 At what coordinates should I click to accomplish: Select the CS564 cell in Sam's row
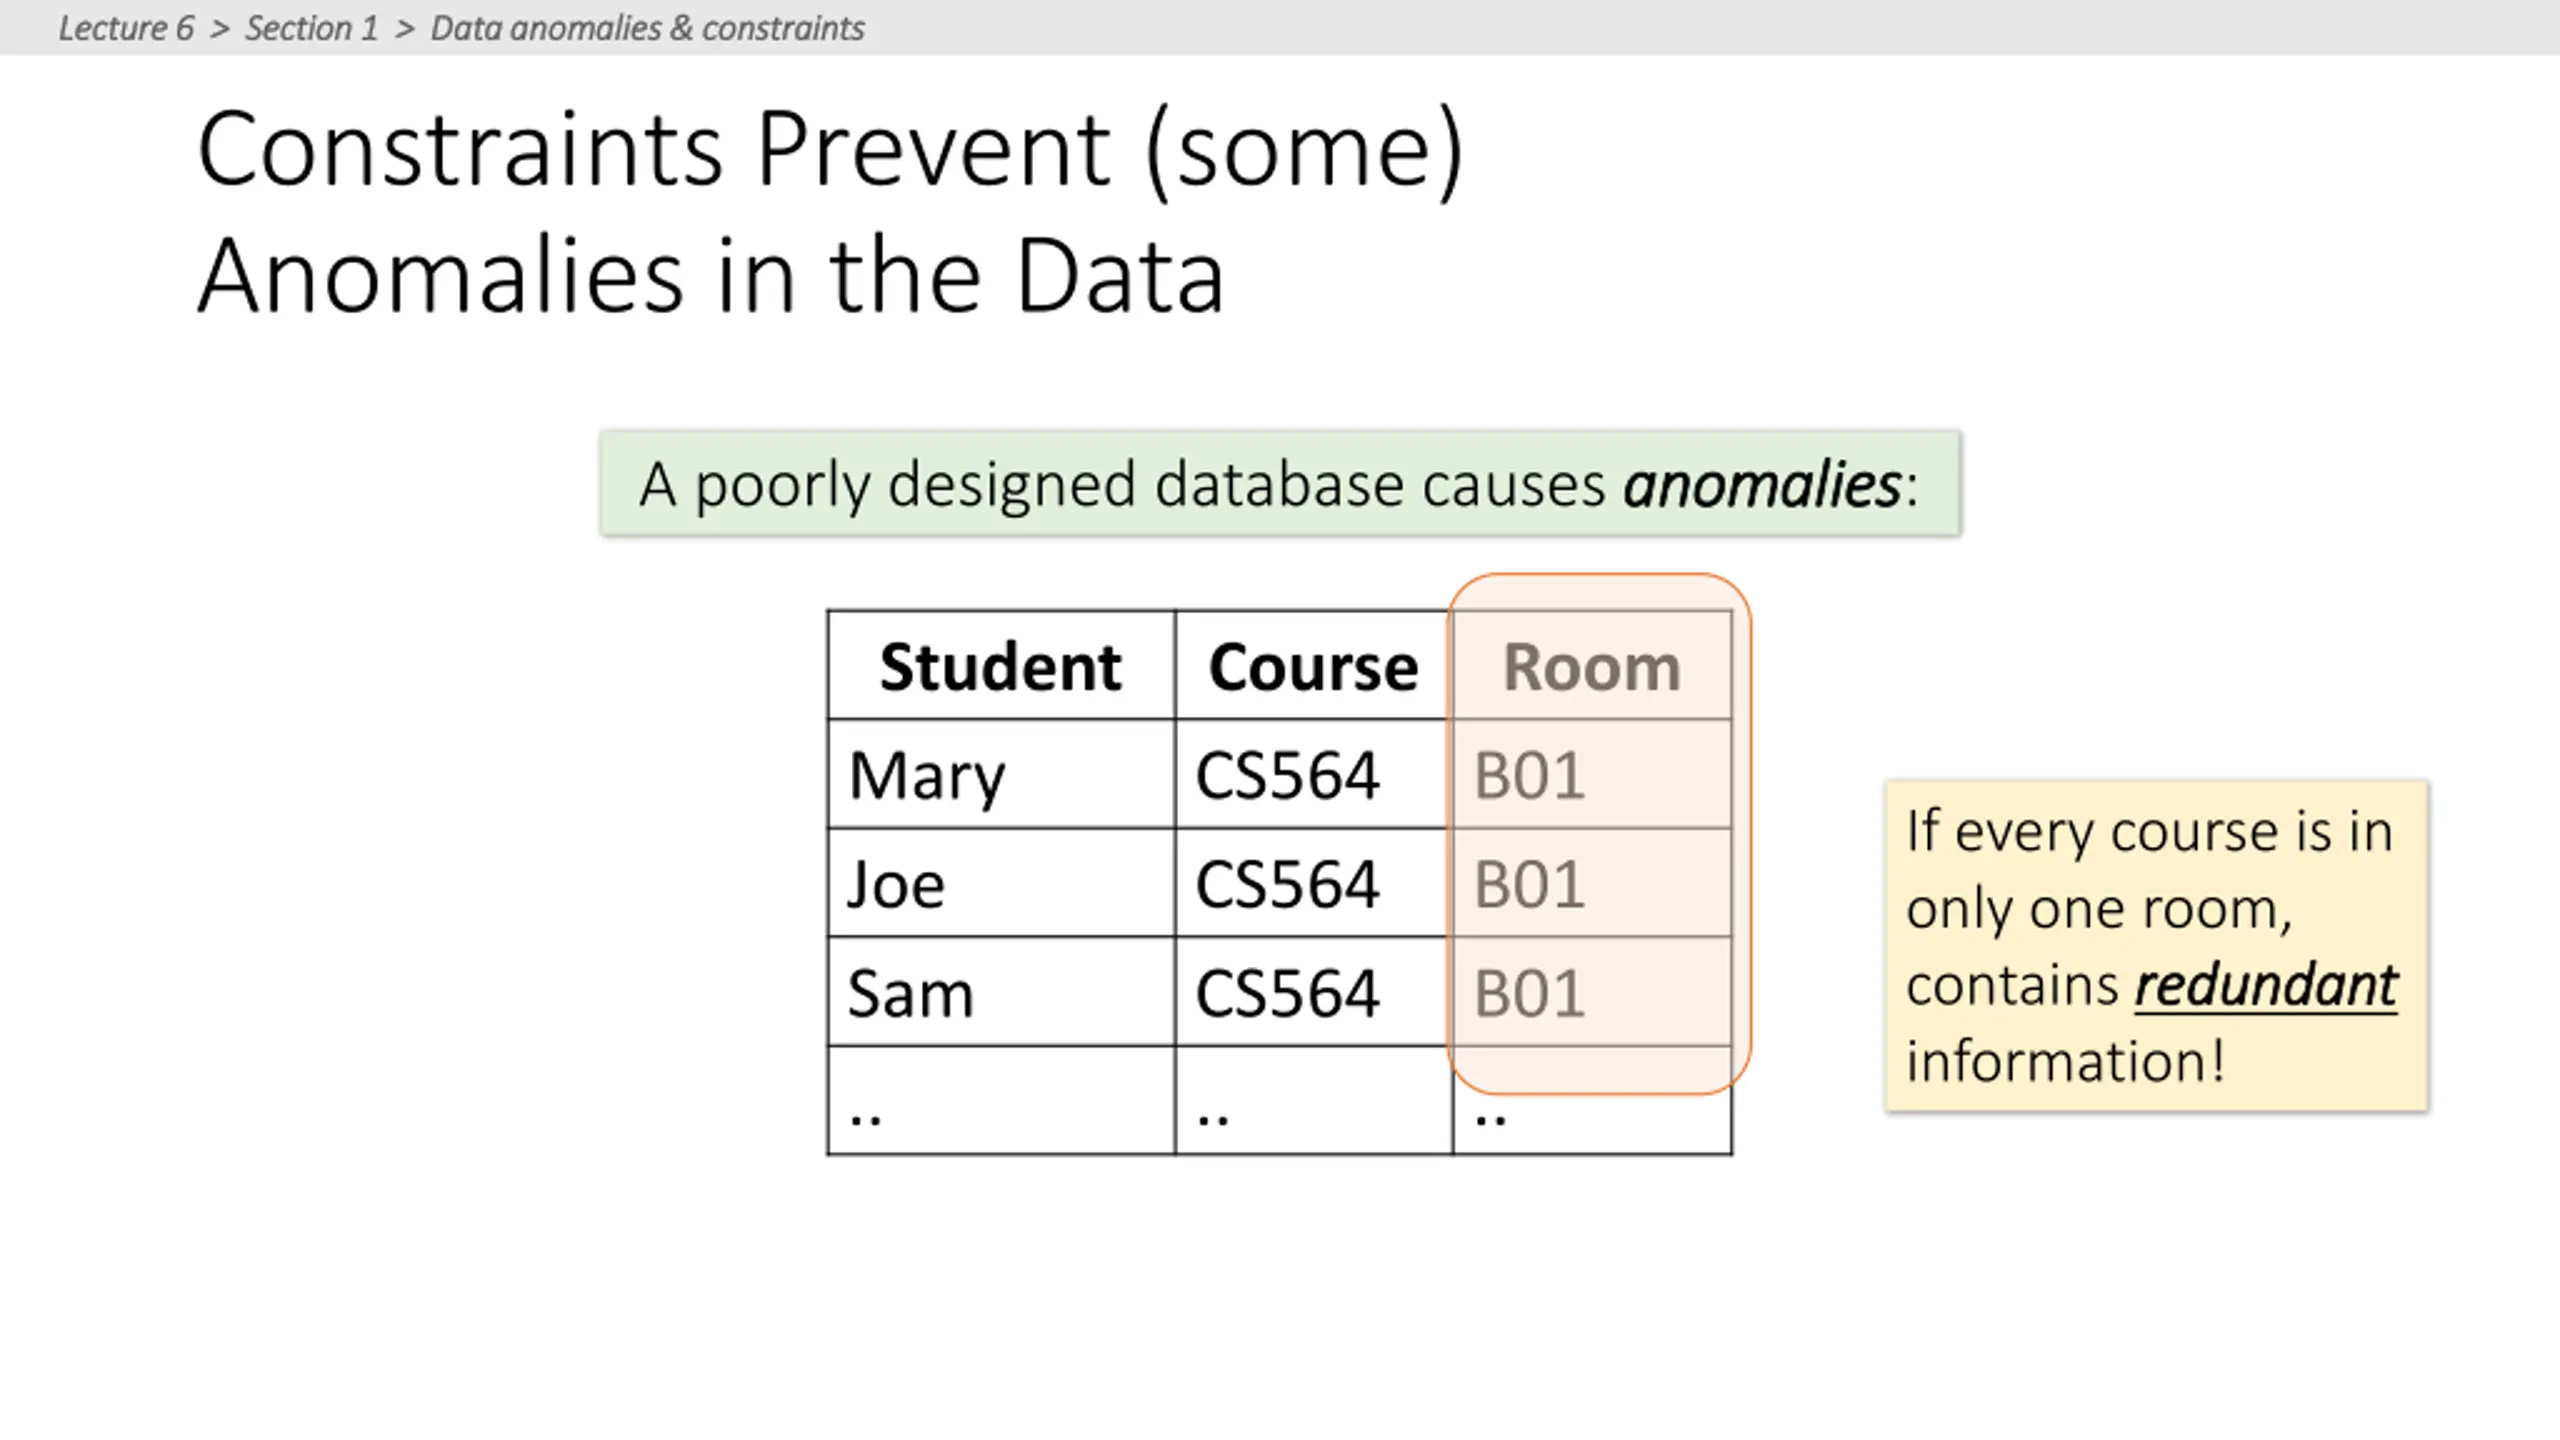coord(1288,994)
